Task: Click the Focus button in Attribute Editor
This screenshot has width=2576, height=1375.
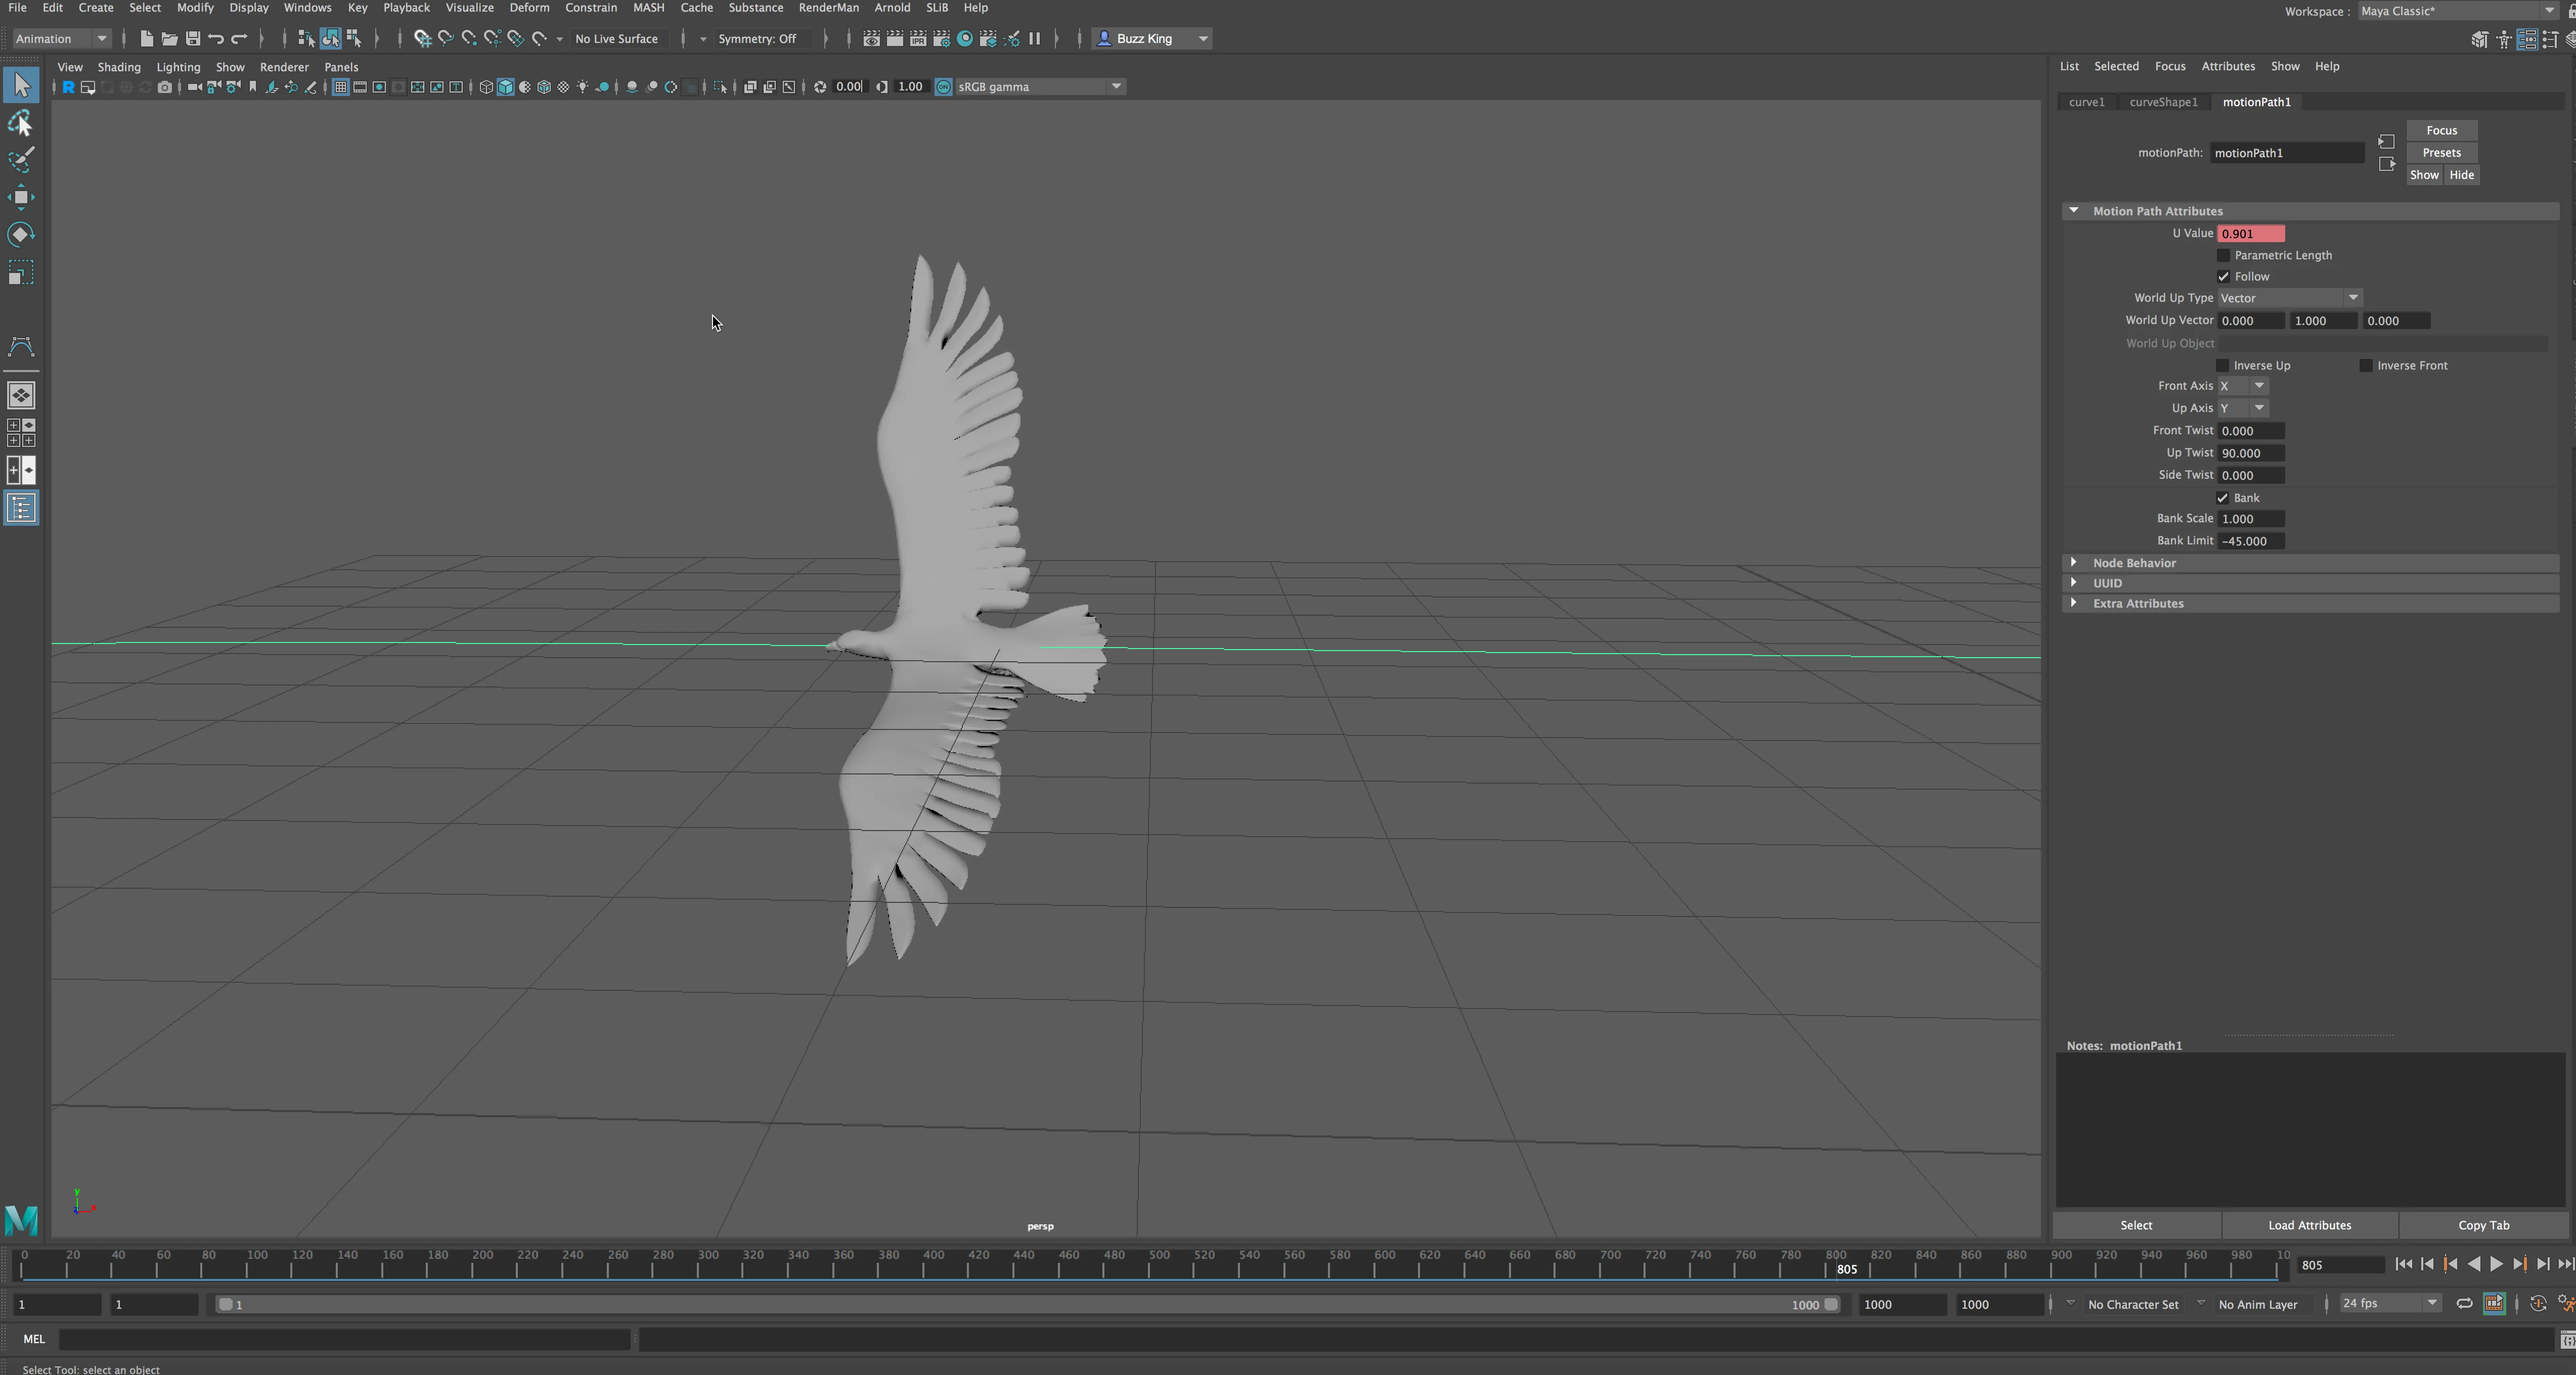Action: (x=2441, y=131)
